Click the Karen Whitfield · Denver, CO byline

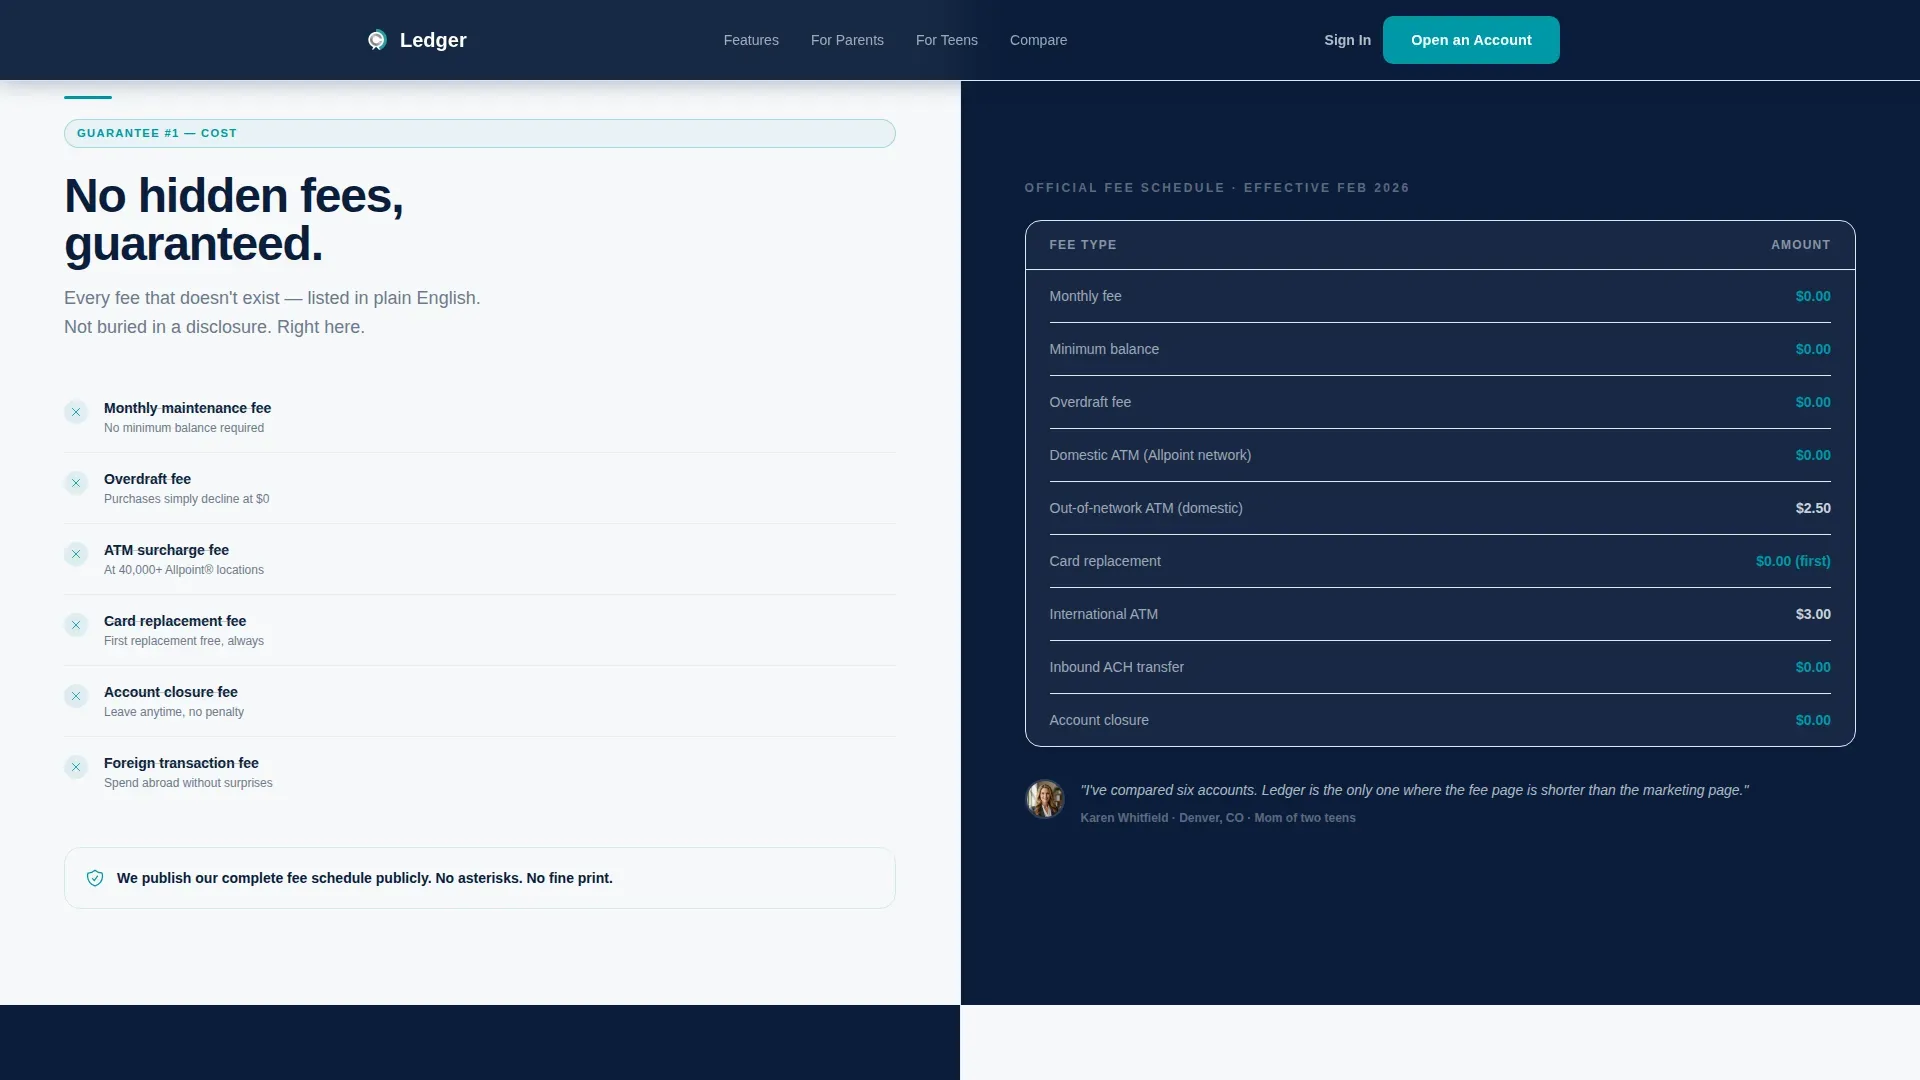[x=1218, y=818]
